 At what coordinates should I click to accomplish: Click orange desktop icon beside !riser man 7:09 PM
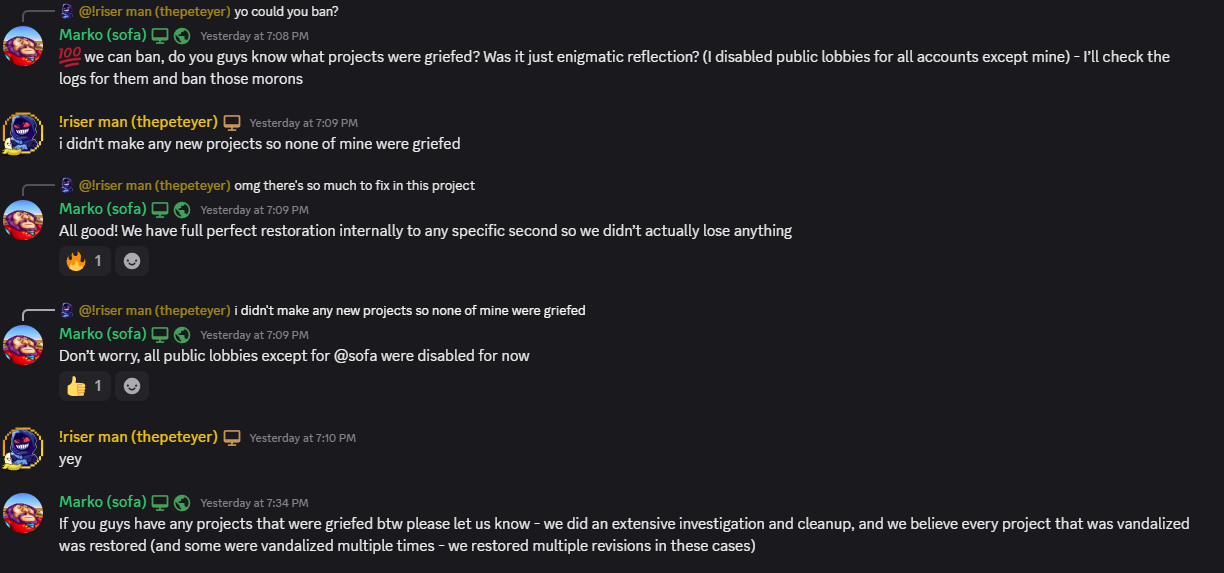click(232, 122)
